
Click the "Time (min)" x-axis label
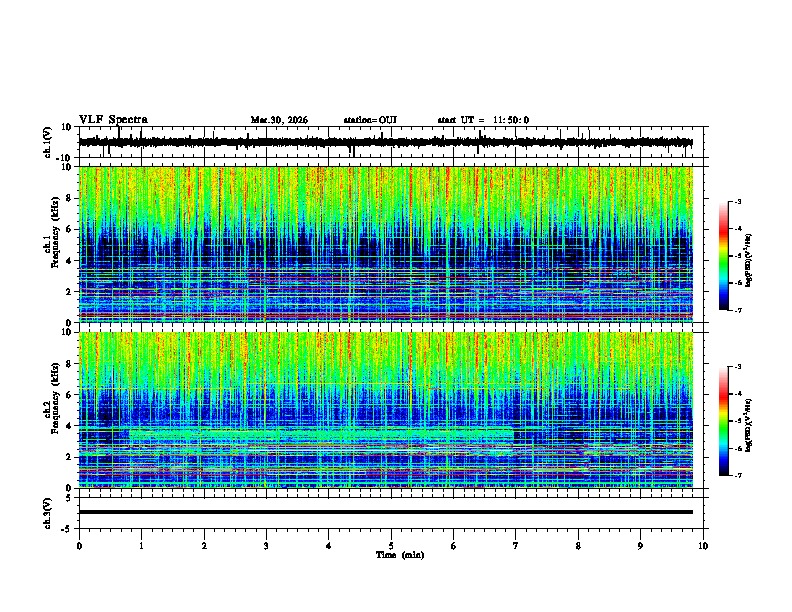400,555
